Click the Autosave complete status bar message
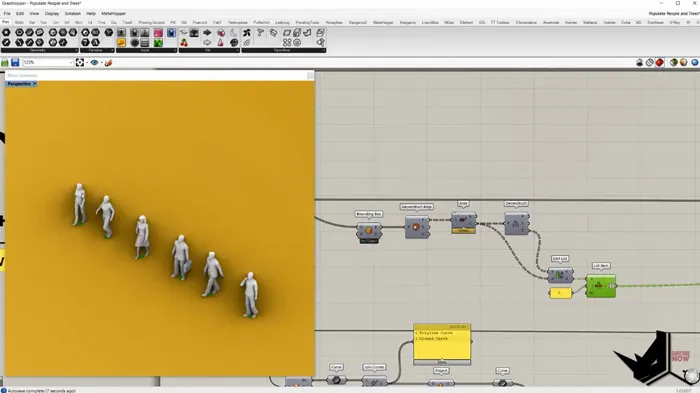This screenshot has width=700, height=393. tap(42, 391)
